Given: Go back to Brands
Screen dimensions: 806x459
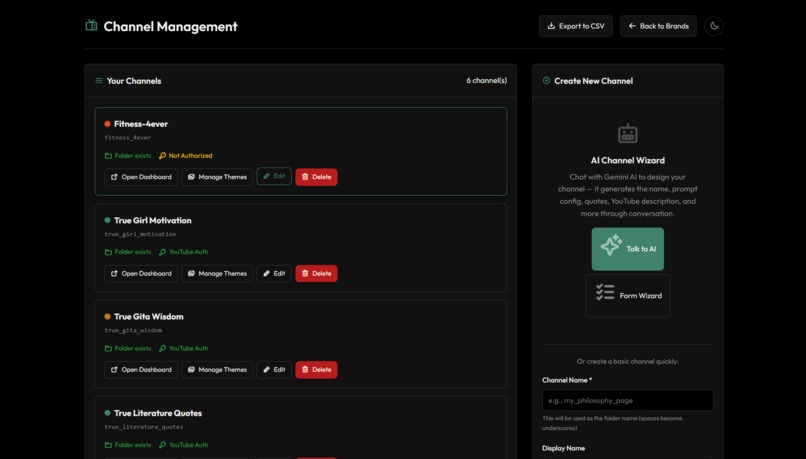Looking at the screenshot, I should (658, 26).
